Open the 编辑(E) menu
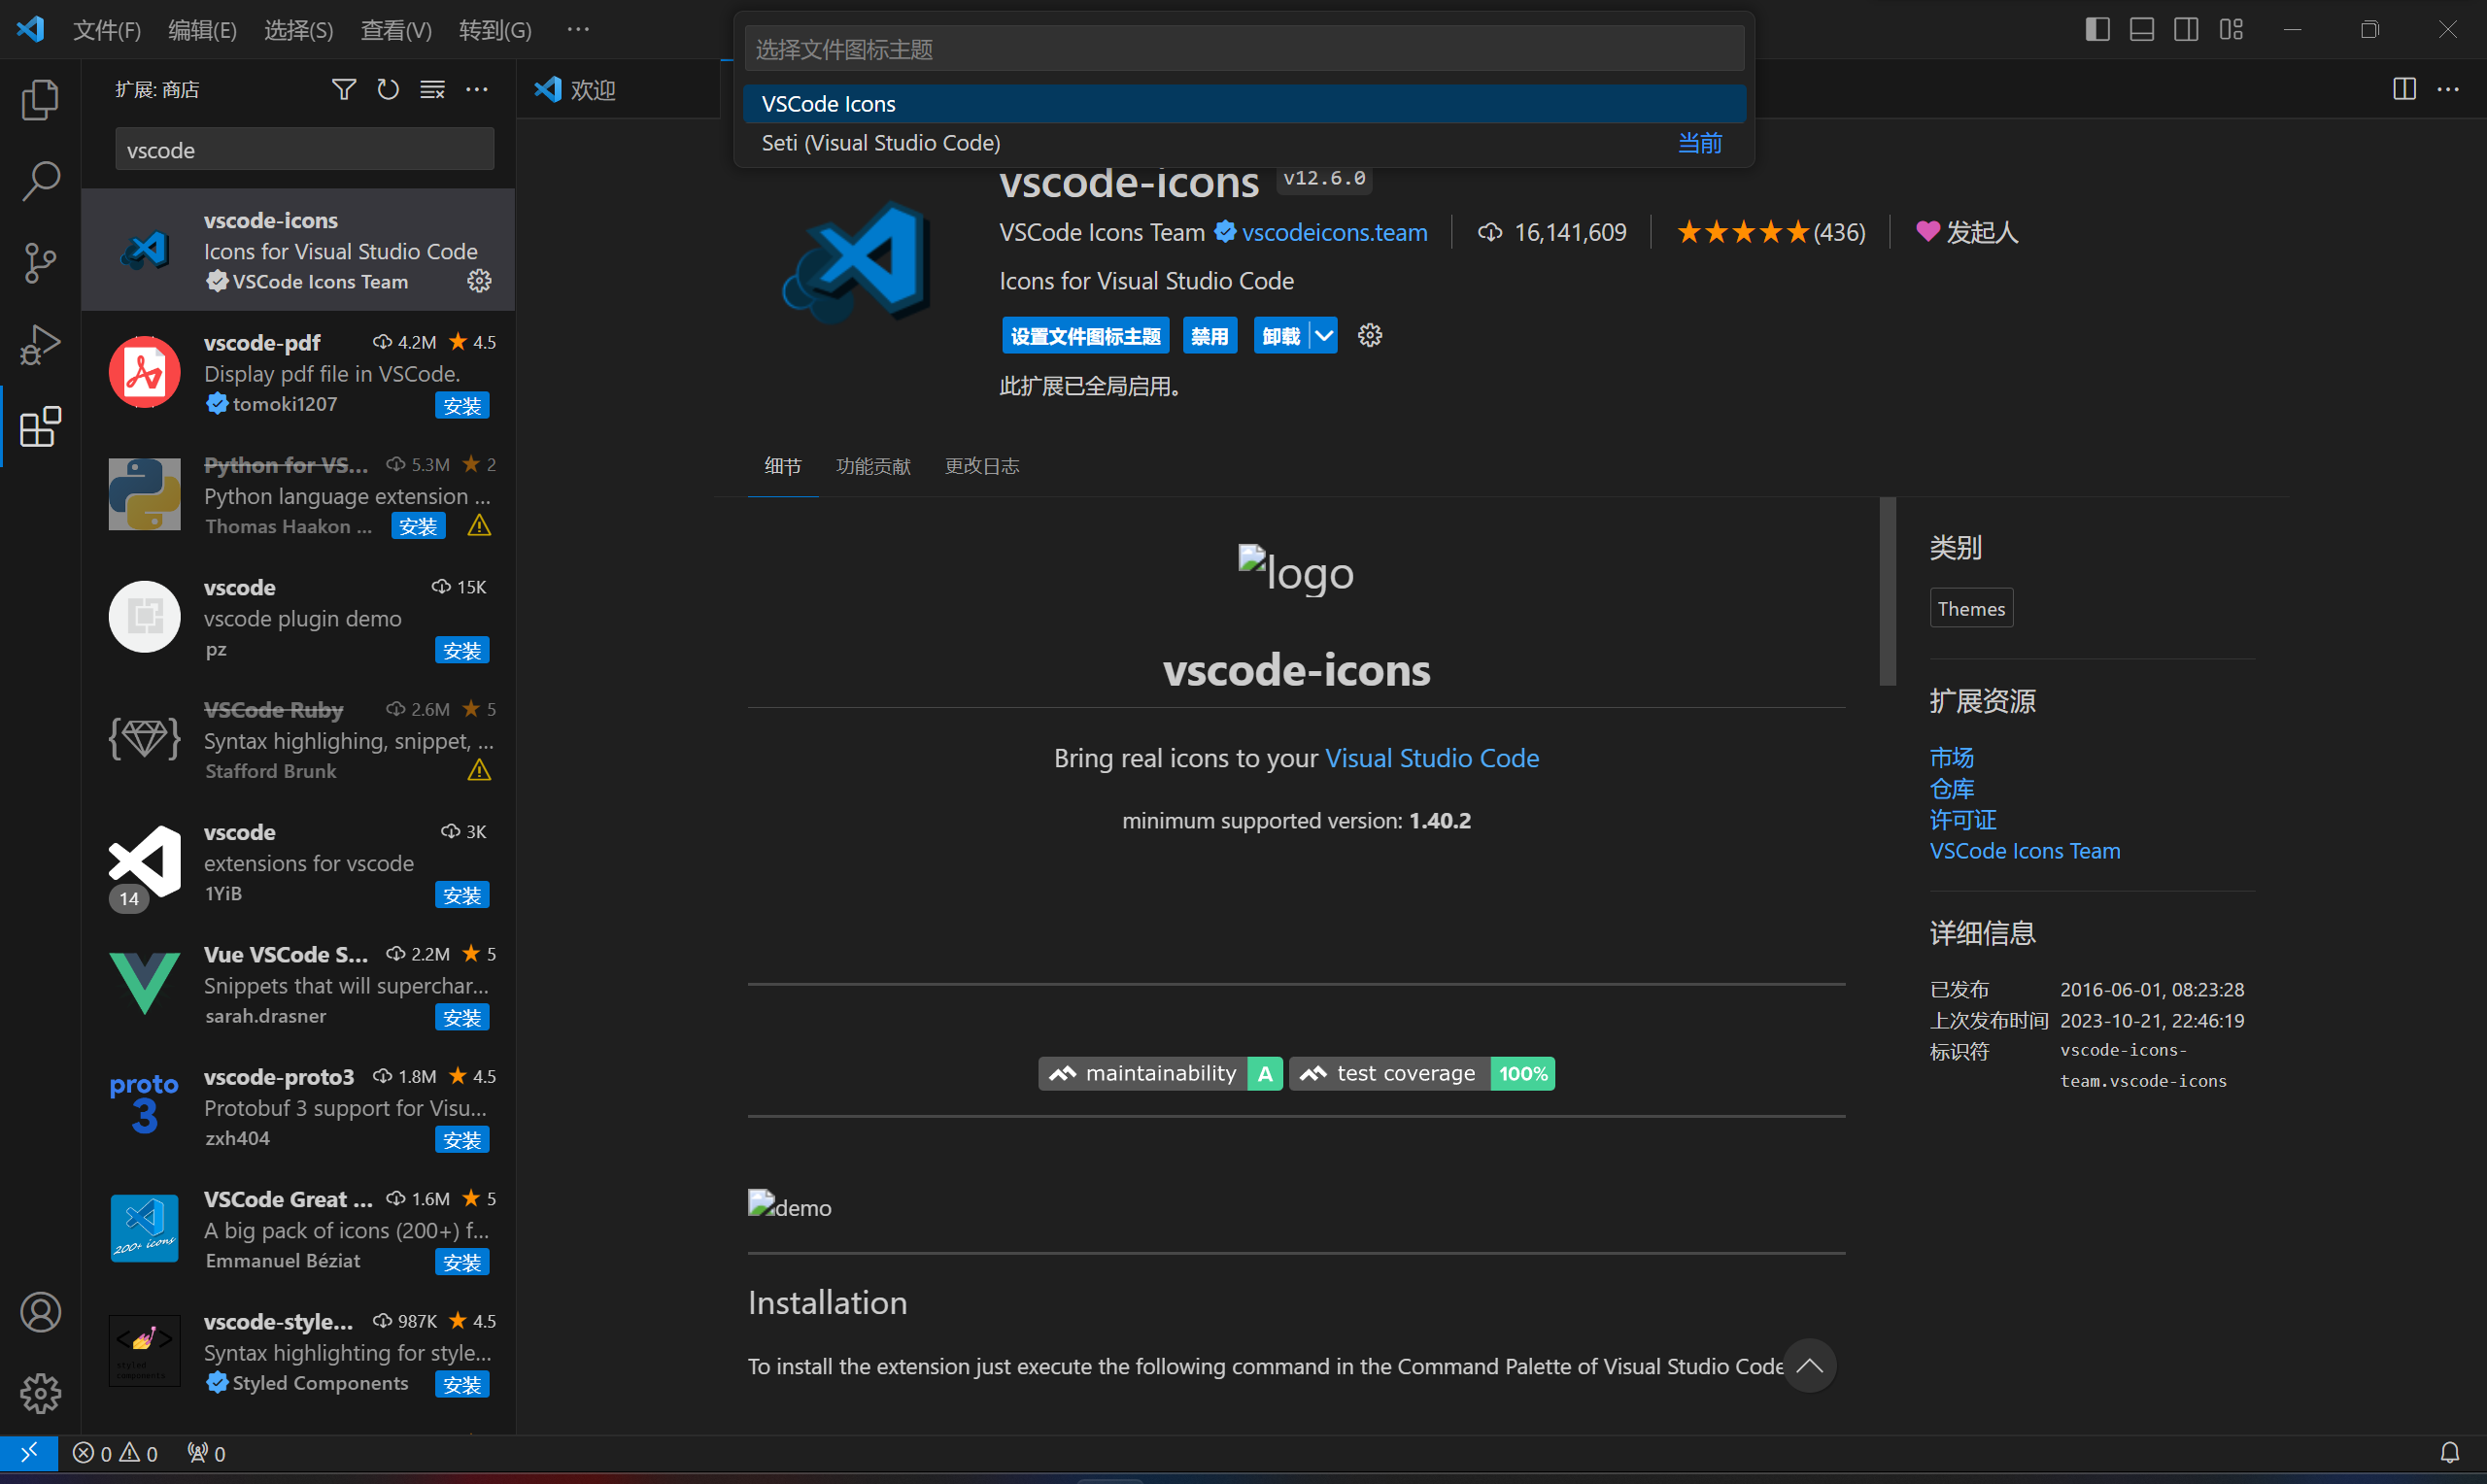 point(202,30)
